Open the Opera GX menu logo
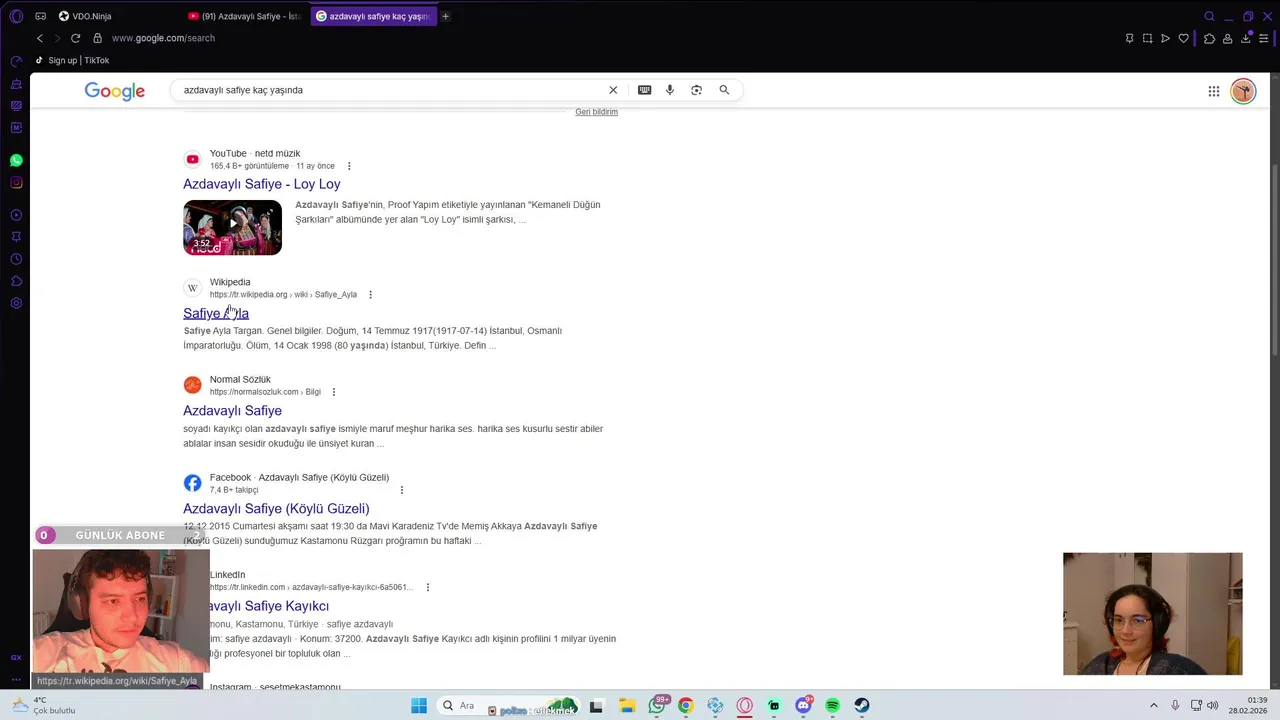The image size is (1280, 720). tap(16, 16)
